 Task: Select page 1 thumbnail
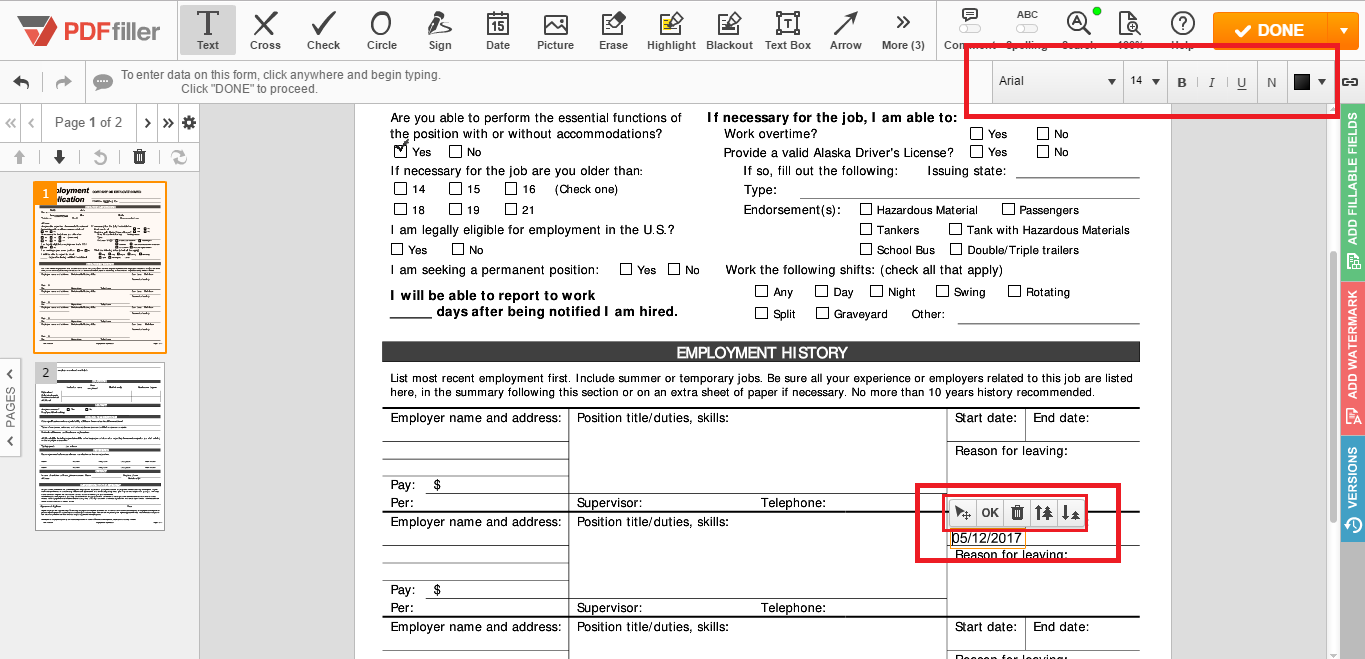click(100, 267)
